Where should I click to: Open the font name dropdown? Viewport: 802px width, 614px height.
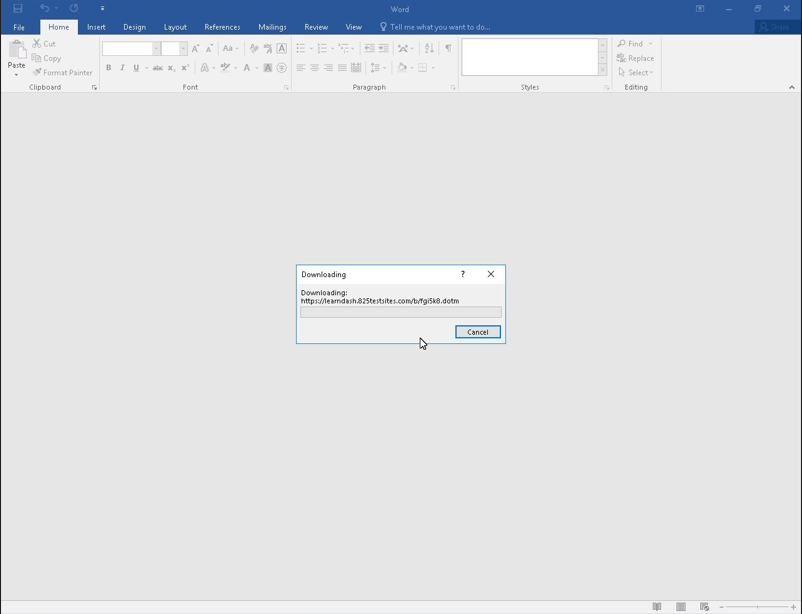[156, 48]
